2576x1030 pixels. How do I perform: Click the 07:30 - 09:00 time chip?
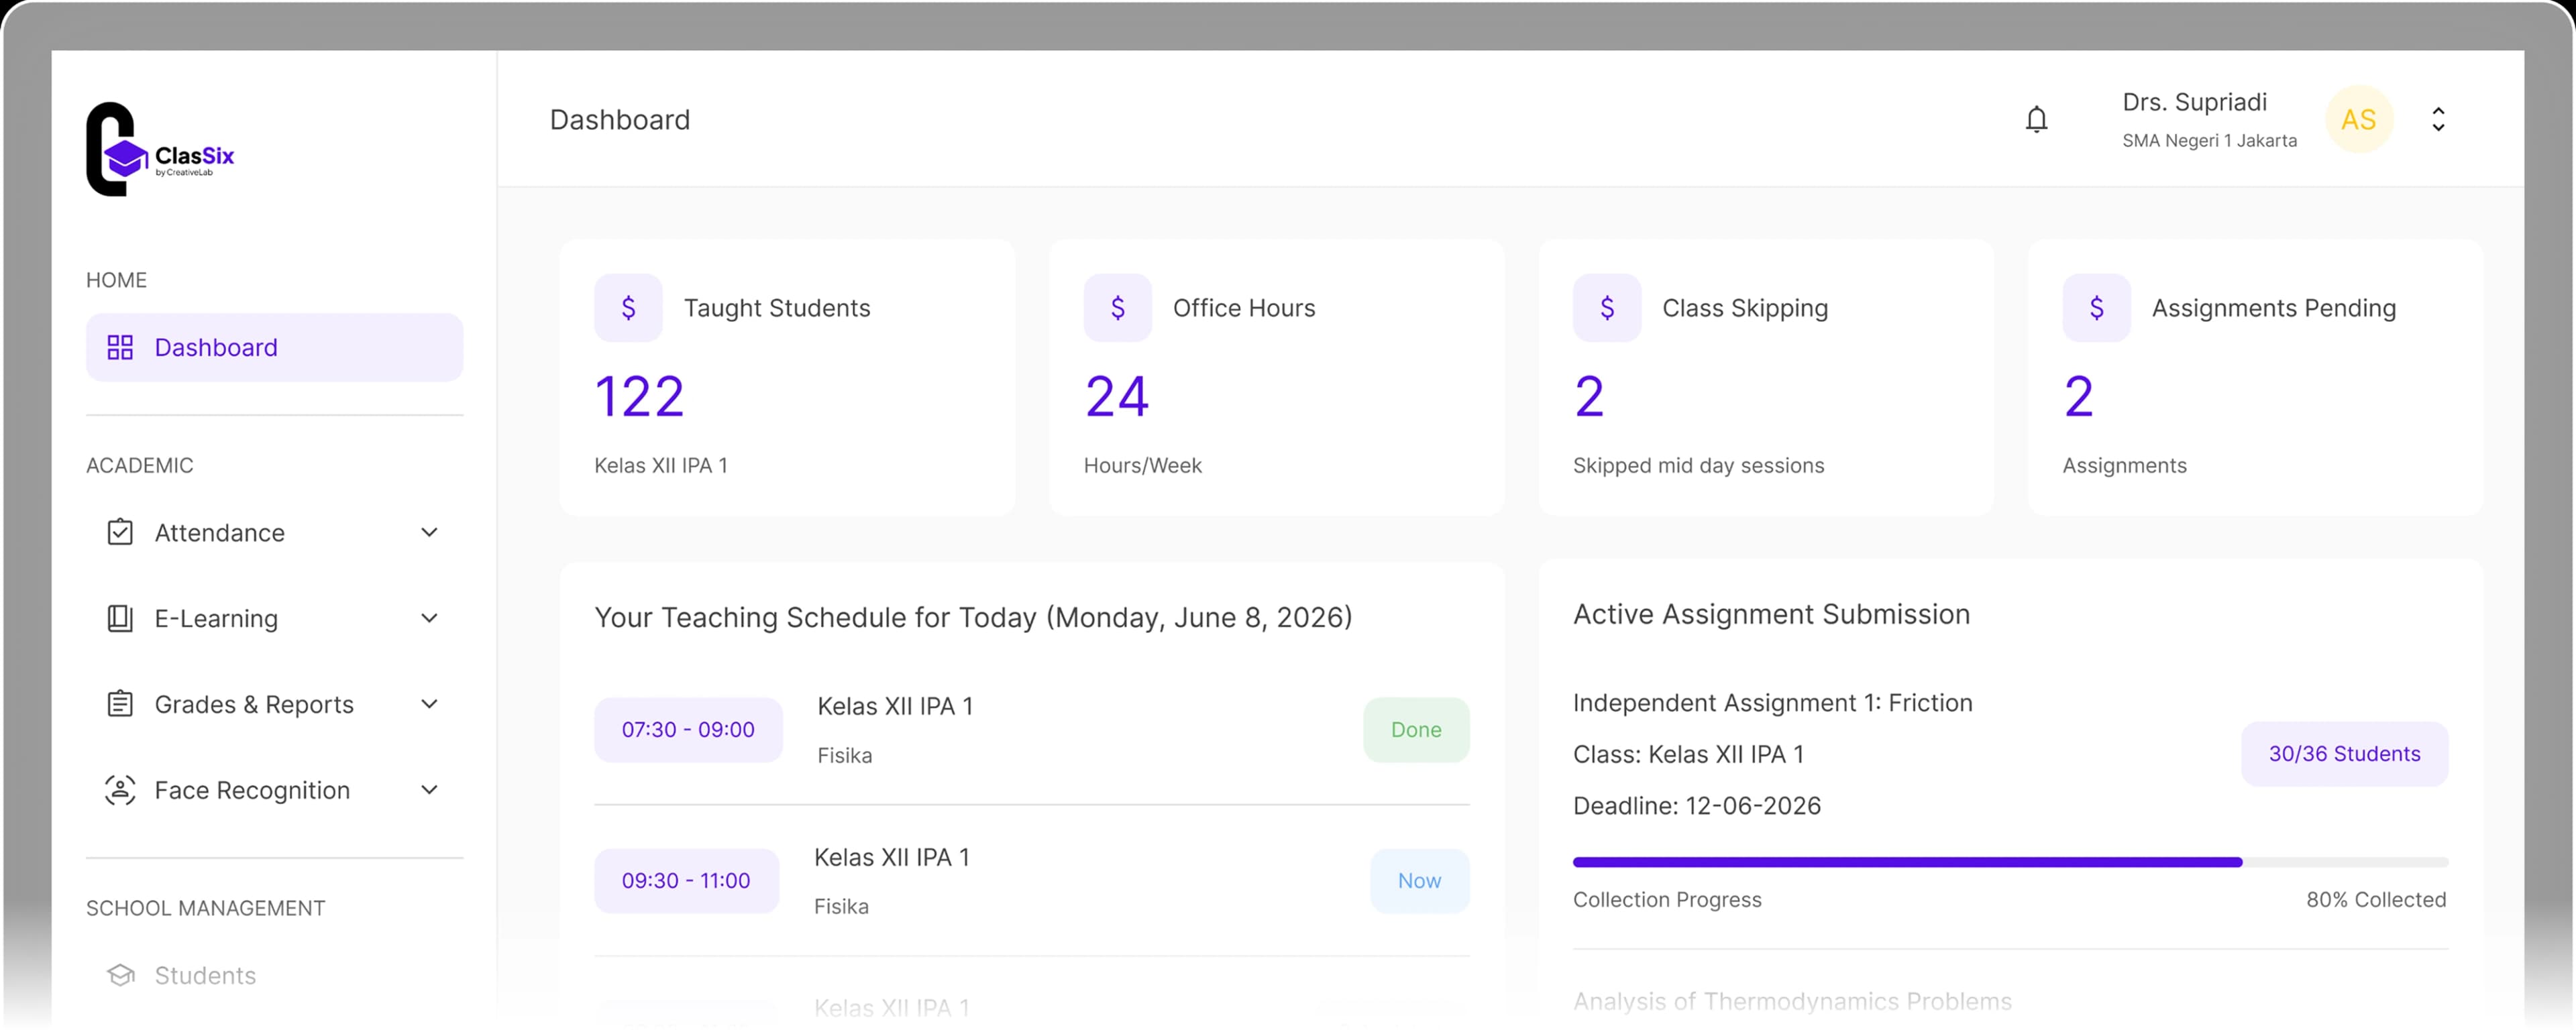[688, 730]
